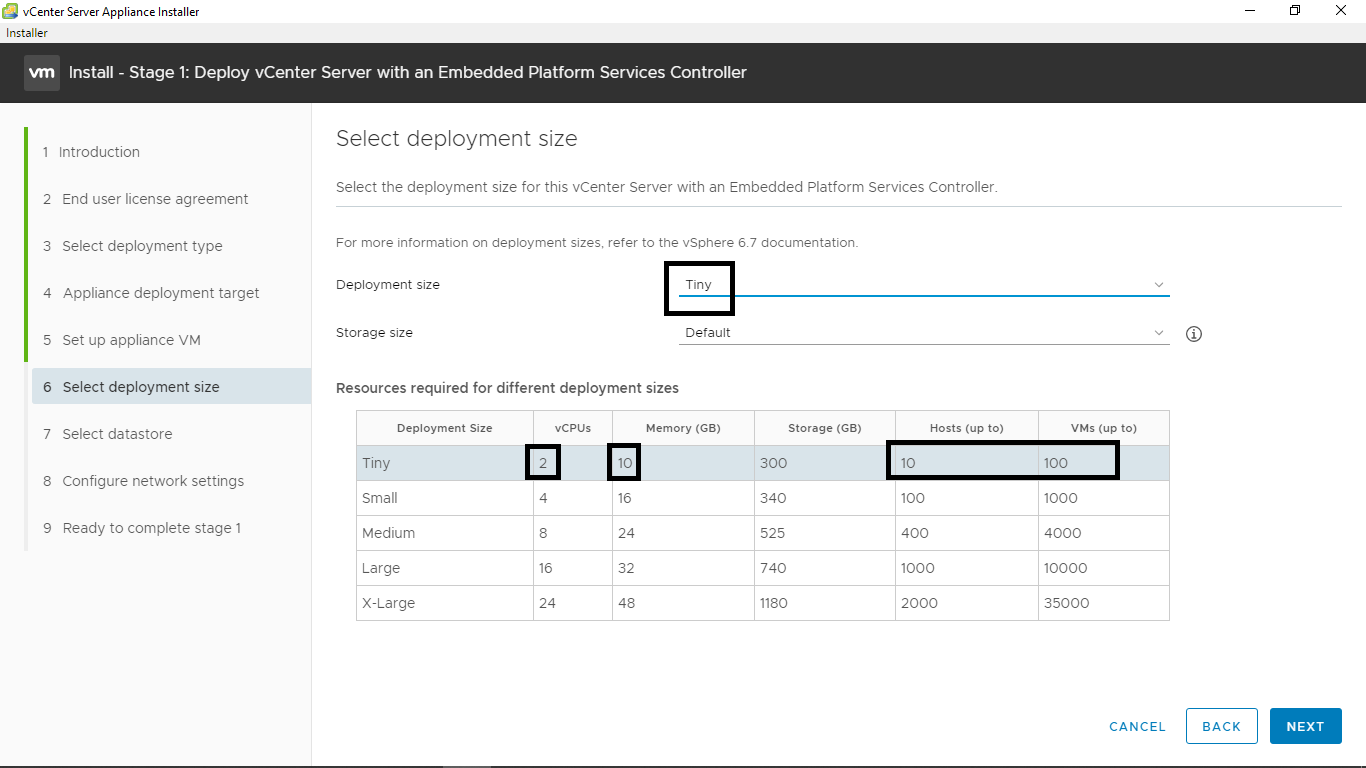This screenshot has width=1366, height=768.
Task: Click the NEXT button
Action: [x=1305, y=727]
